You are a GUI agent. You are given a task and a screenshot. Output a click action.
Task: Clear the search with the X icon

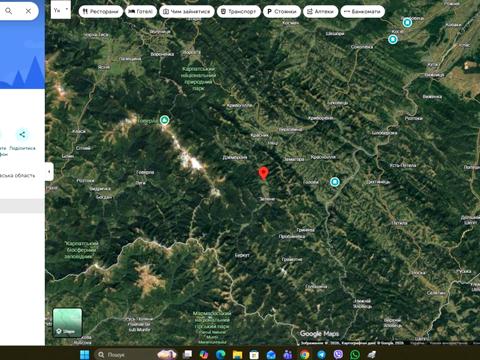click(28, 11)
